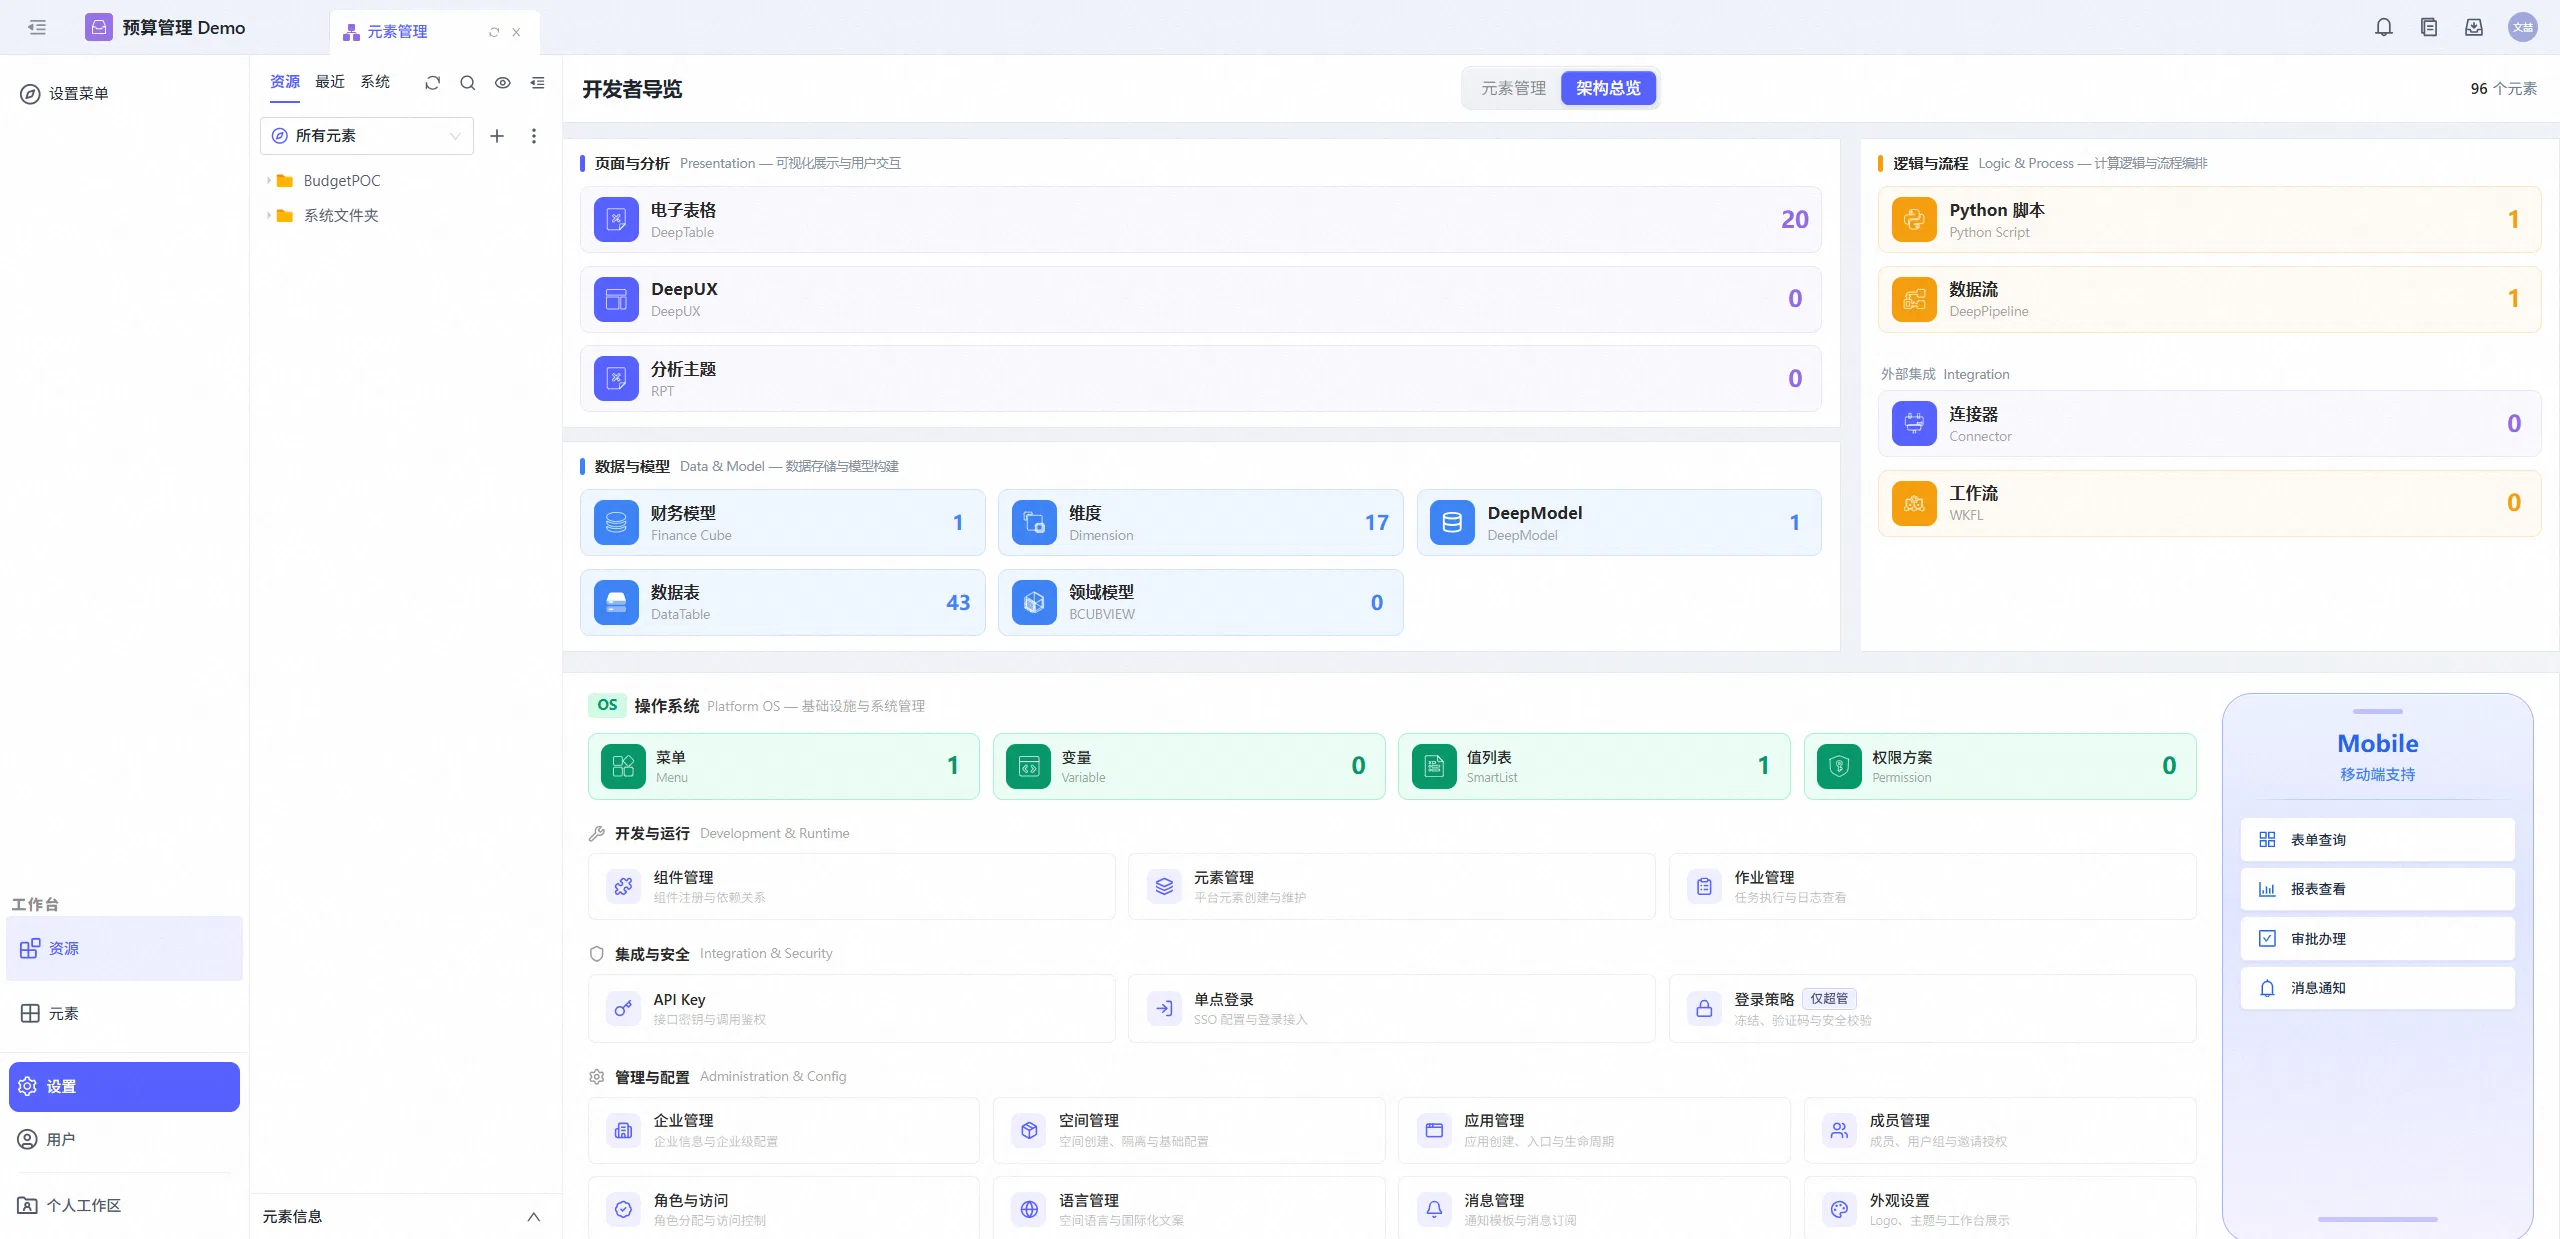This screenshot has width=2560, height=1239.
Task: Open the Python 脚本 card icon
Action: (x=1914, y=220)
